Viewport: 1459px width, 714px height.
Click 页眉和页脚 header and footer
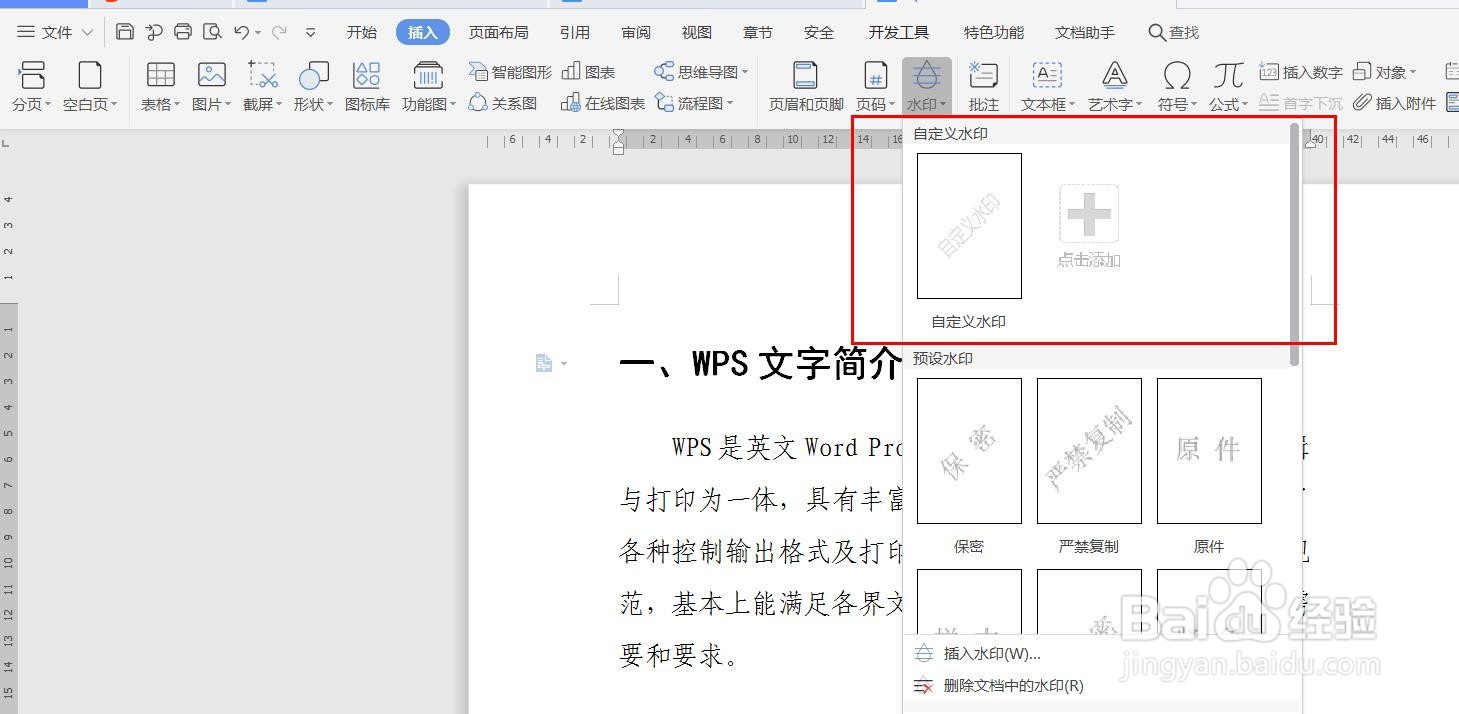(x=806, y=85)
